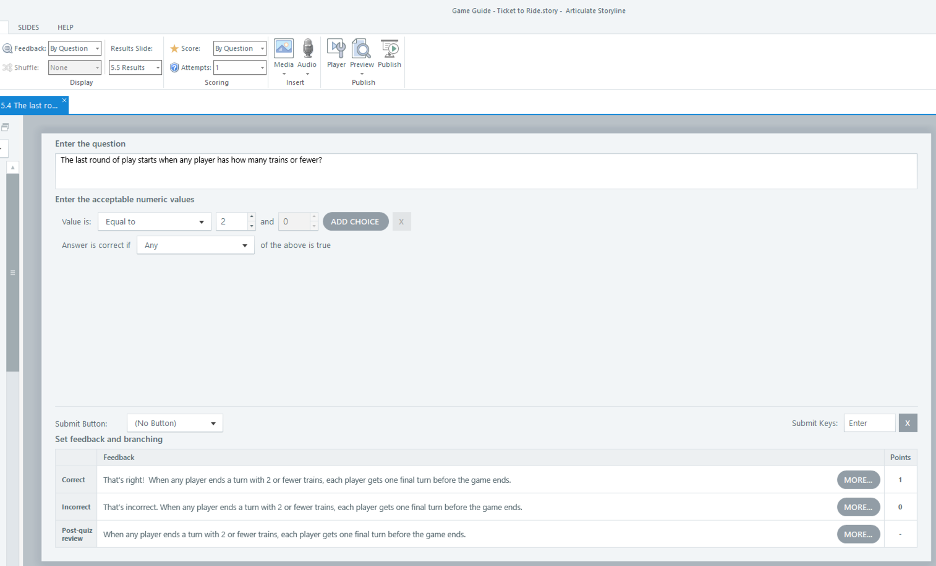Image resolution: width=936 pixels, height=566 pixels.
Task: Remove the numeric choice with X button
Action: click(401, 222)
